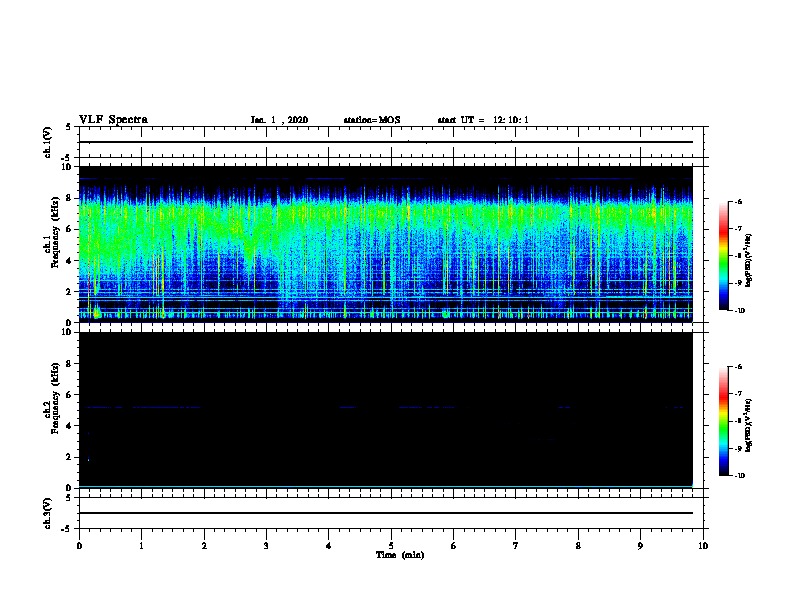
Task: Click the ch.2 spectrogram plot area
Action: coord(385,410)
